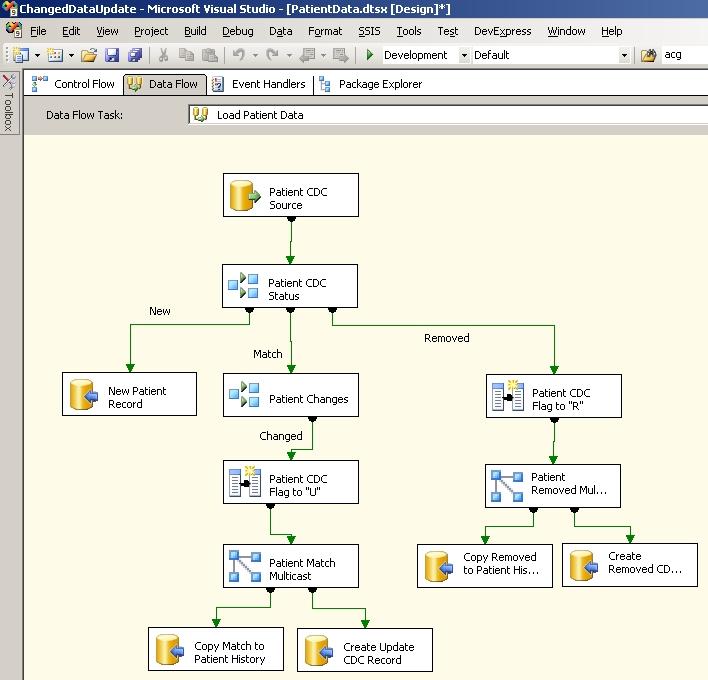Open the SSIS menu
Screen dimensions: 708x680
[x=369, y=31]
